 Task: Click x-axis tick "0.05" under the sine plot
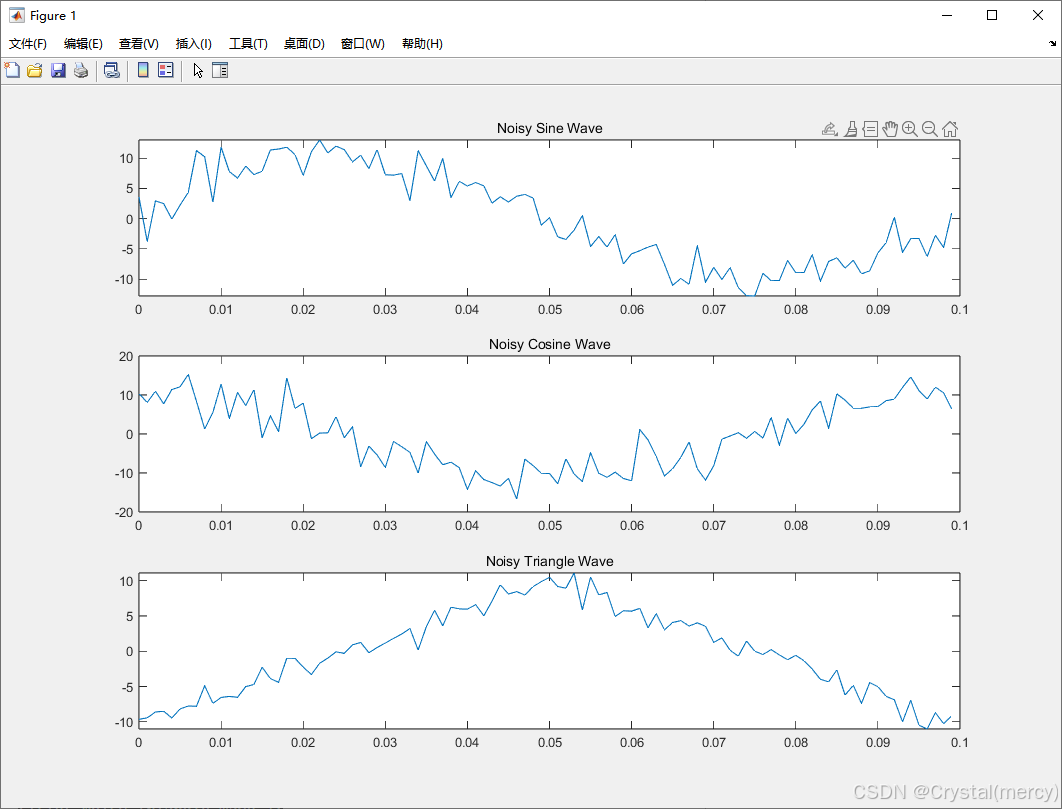[x=550, y=310]
